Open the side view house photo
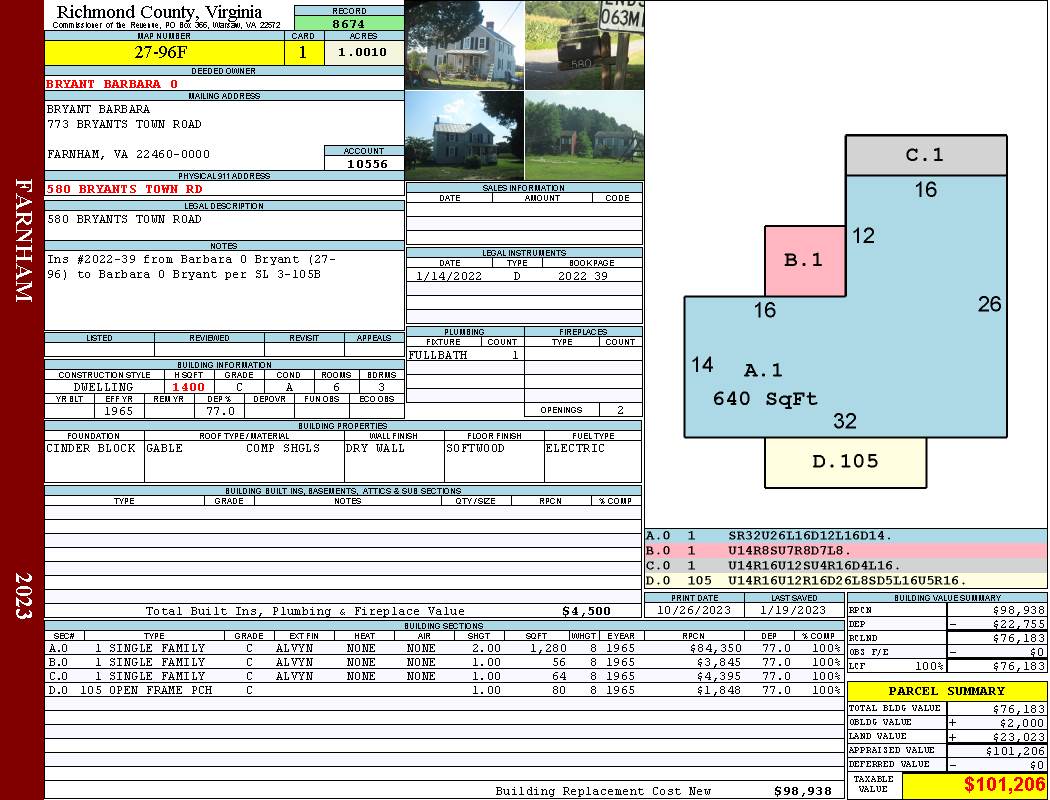This screenshot has height=800, width=1050. [464, 136]
